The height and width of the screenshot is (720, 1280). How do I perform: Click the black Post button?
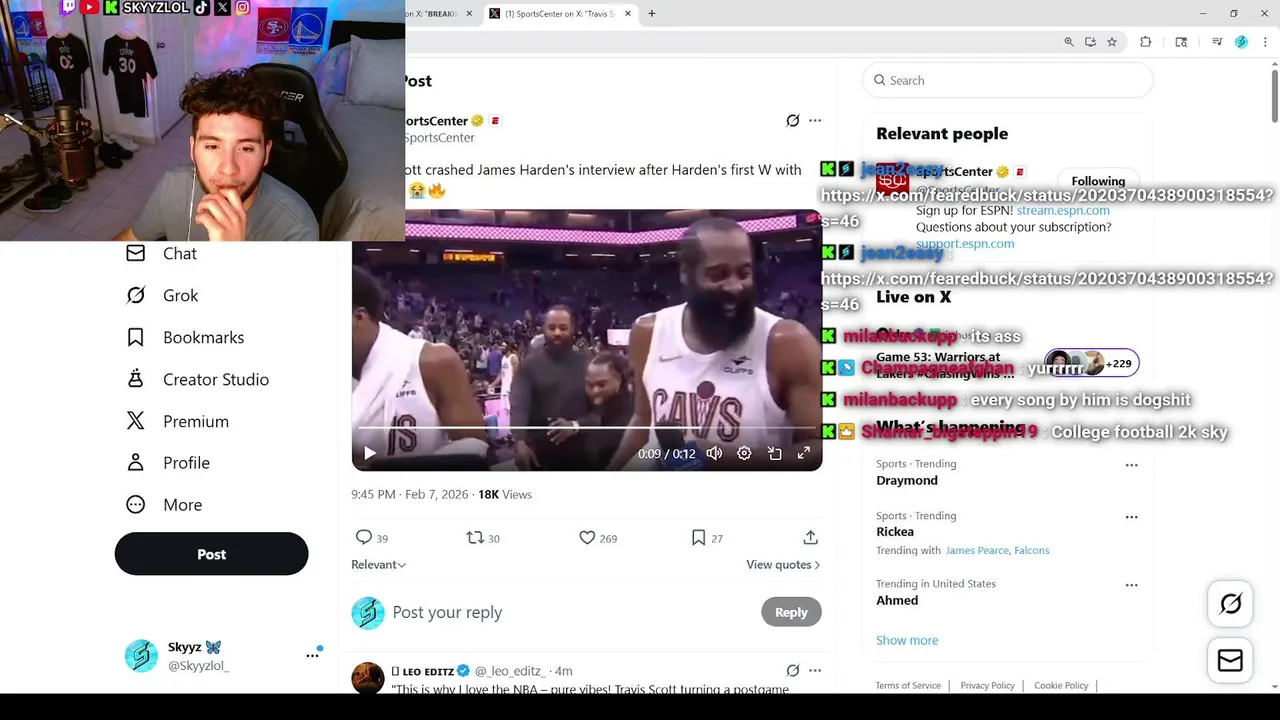tap(211, 554)
